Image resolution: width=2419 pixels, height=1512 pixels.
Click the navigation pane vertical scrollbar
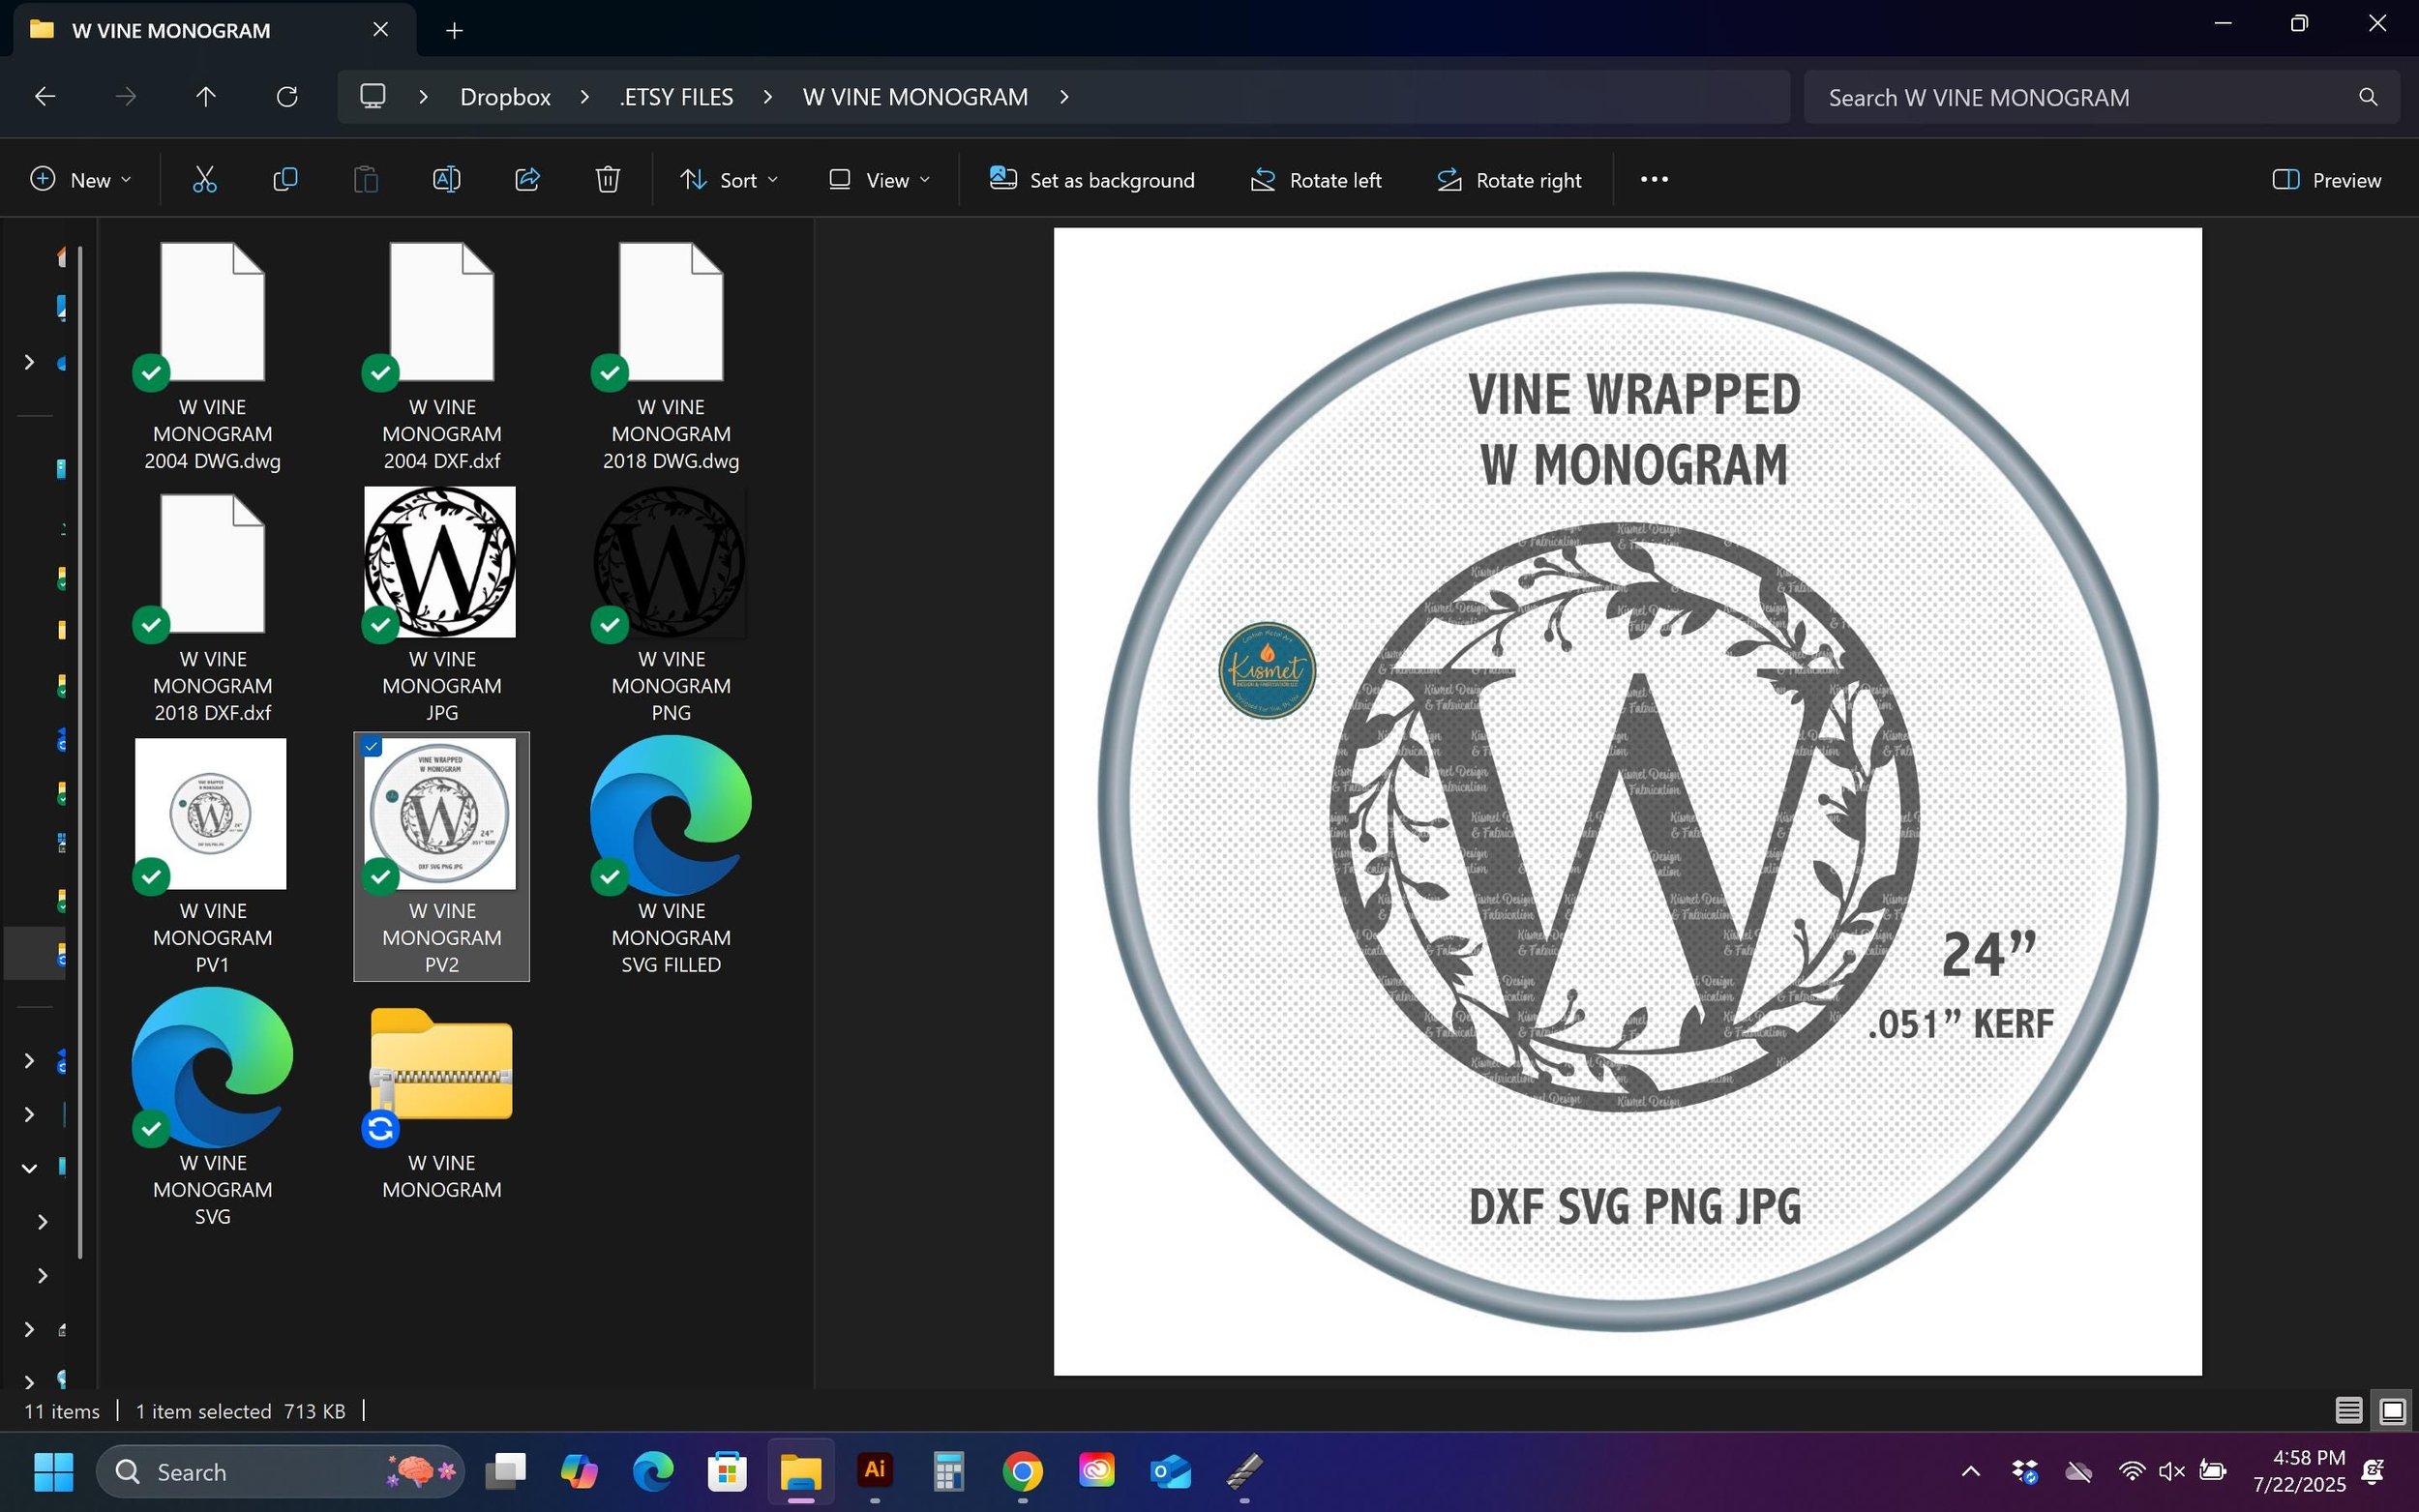(80, 750)
